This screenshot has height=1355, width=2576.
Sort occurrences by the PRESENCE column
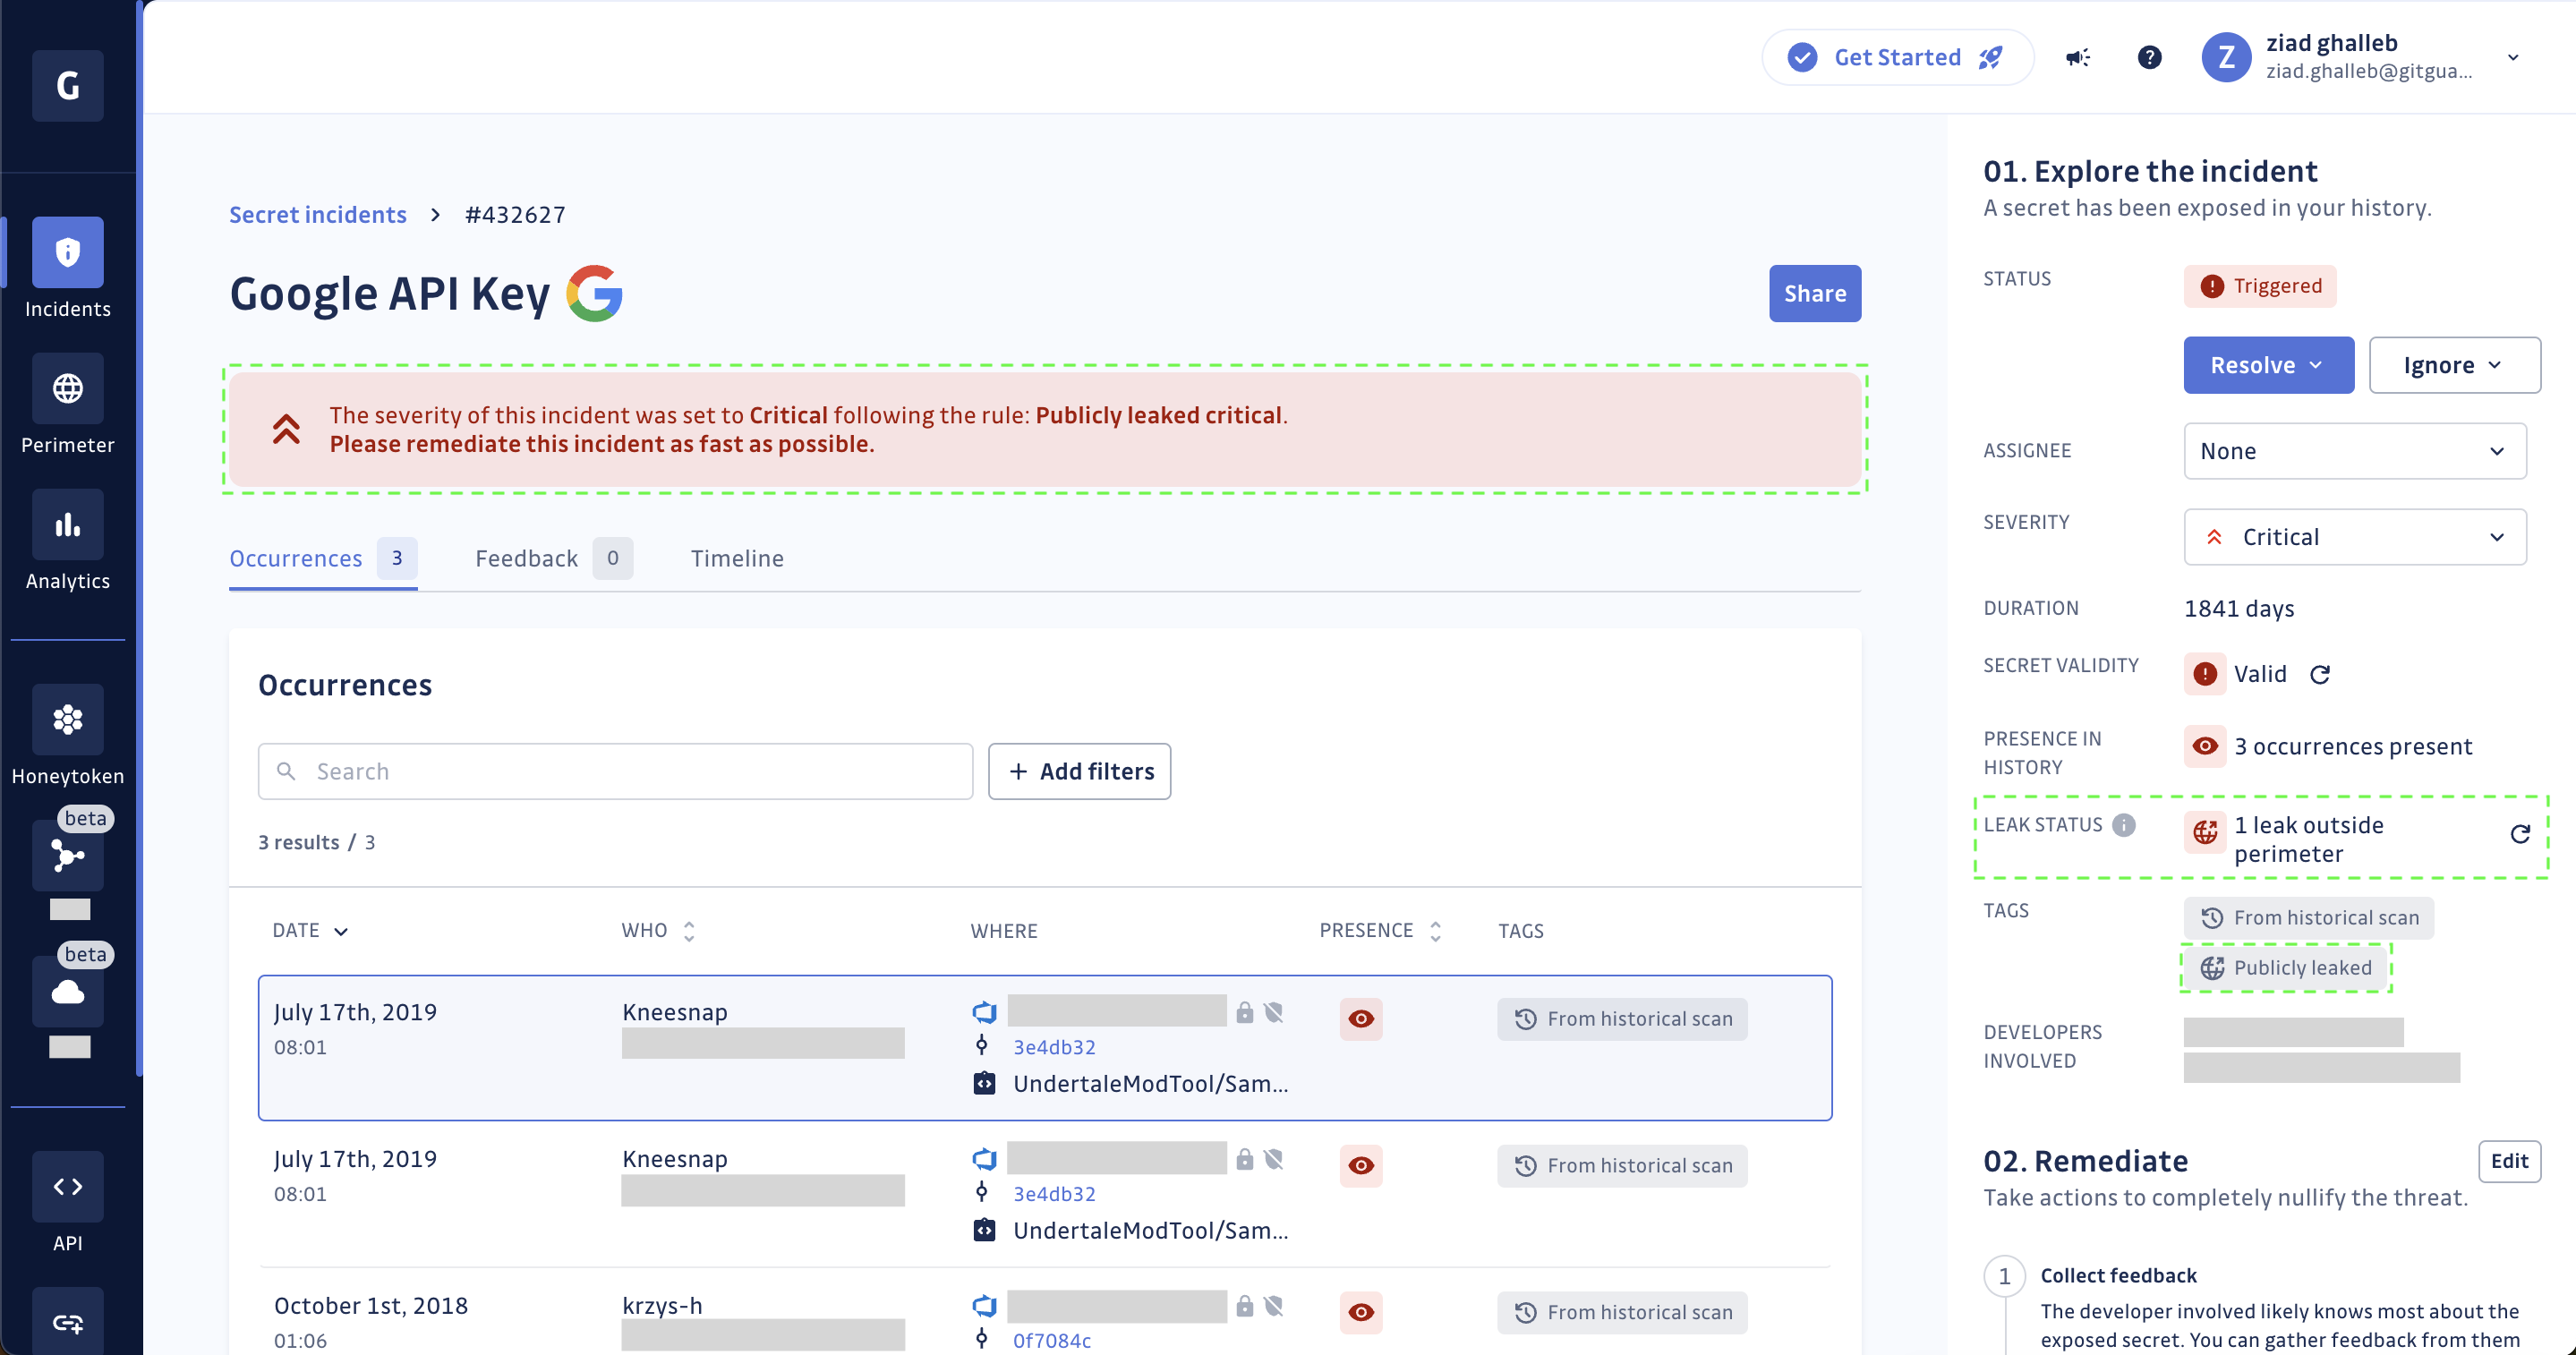pos(1380,931)
